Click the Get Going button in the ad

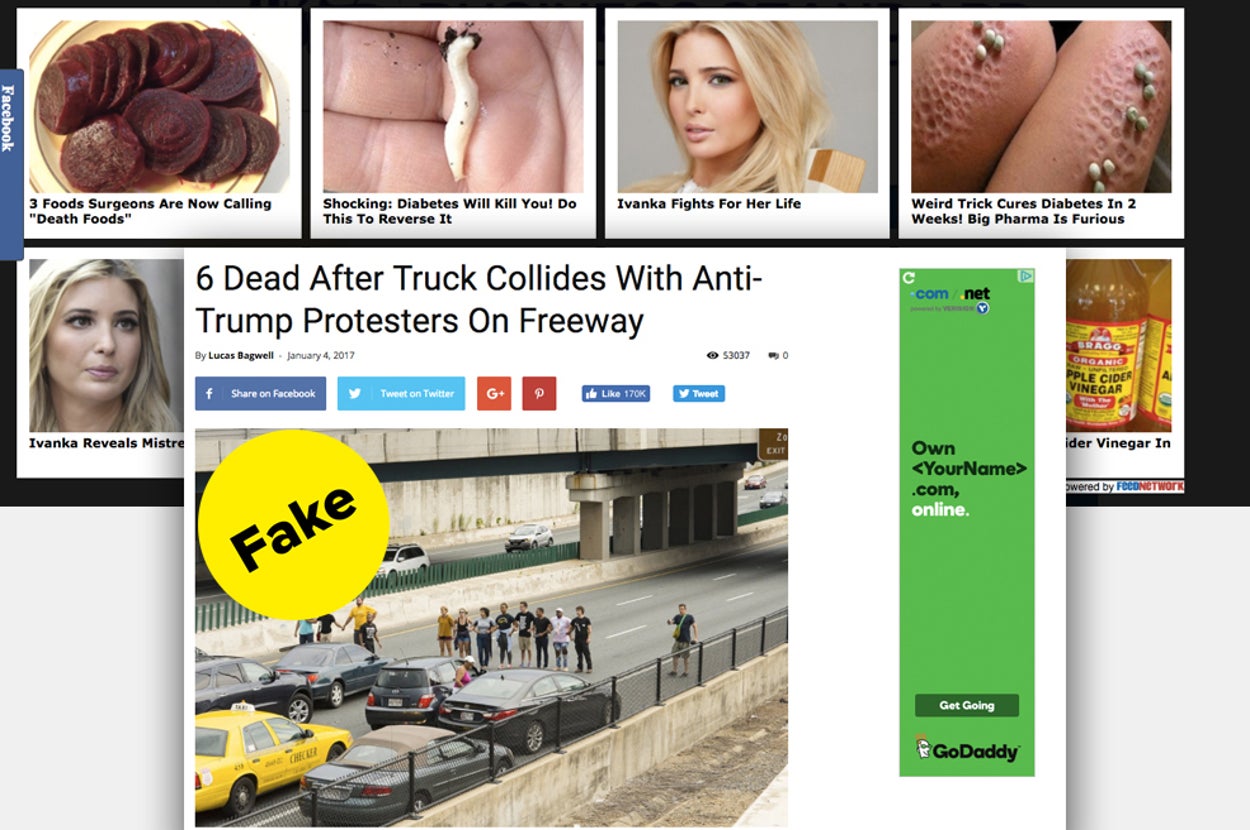[966, 705]
